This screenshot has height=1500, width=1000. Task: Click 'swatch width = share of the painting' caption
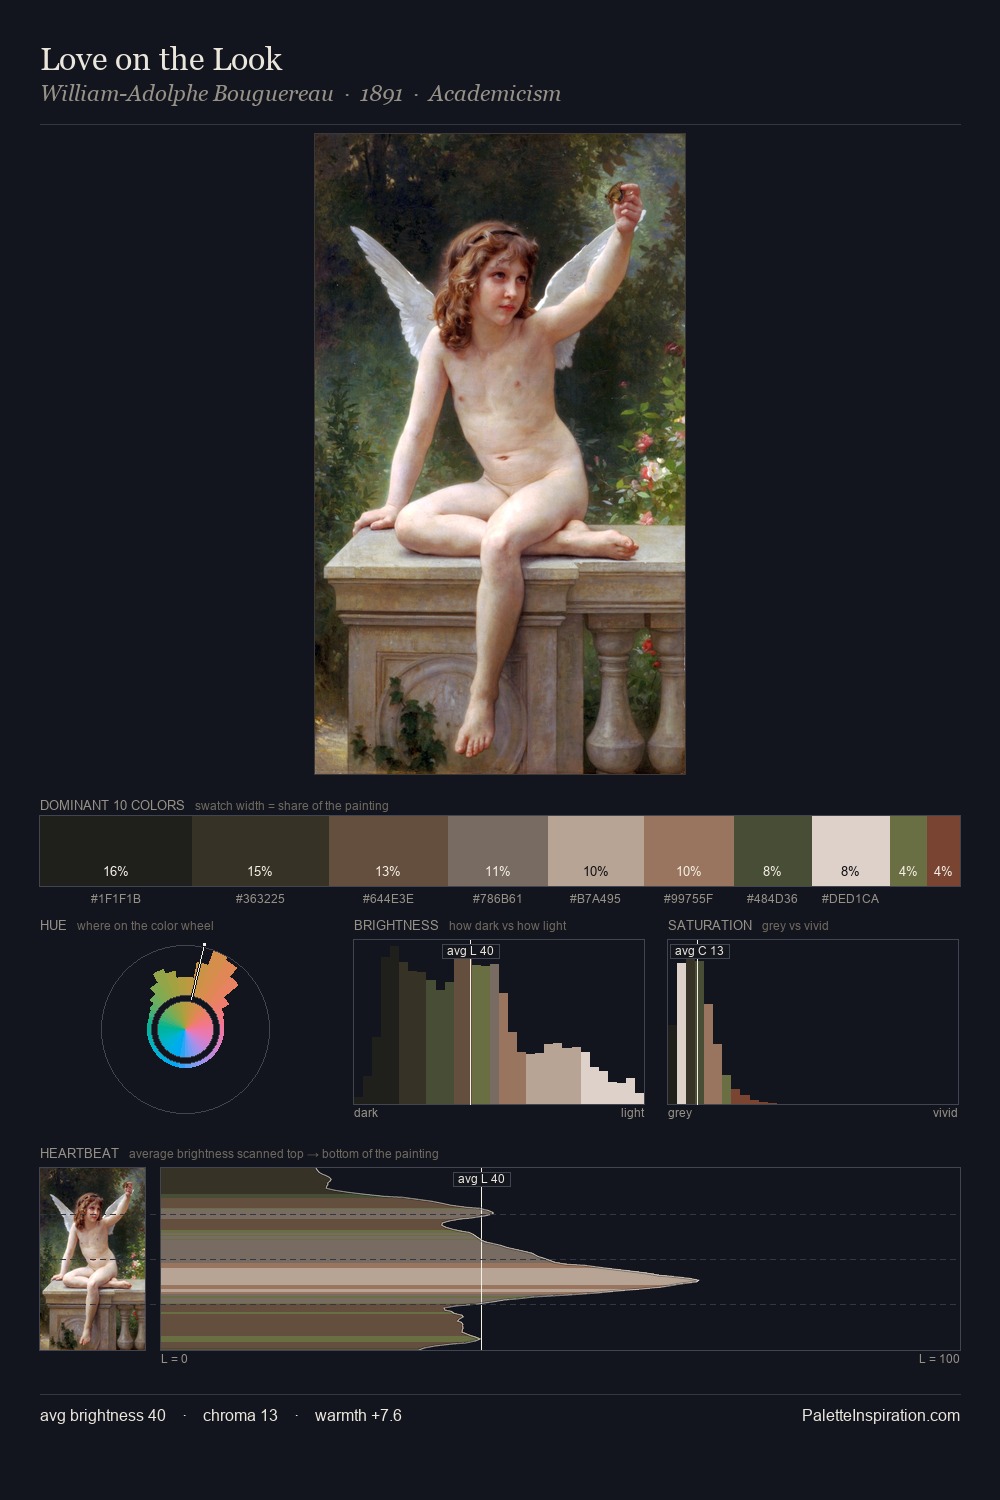[x=292, y=806]
